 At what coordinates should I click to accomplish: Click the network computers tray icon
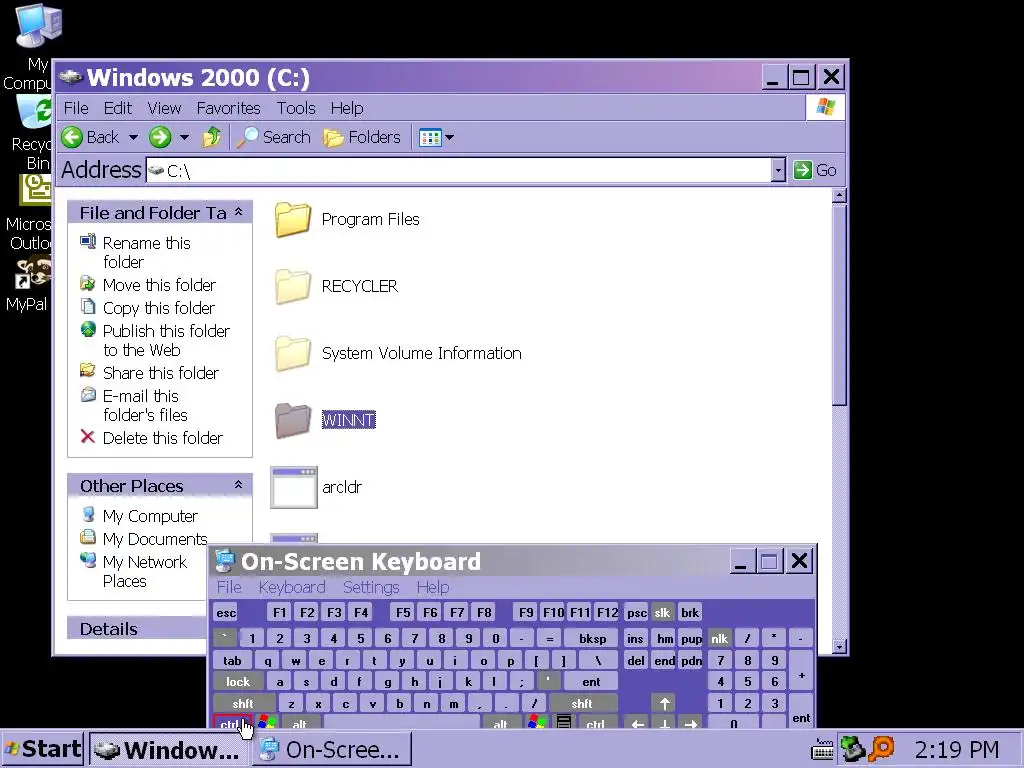pos(852,748)
